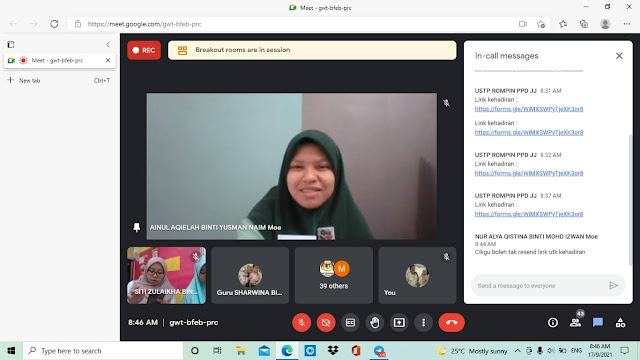
Task: Open the Favorites list button
Action: click(563, 24)
